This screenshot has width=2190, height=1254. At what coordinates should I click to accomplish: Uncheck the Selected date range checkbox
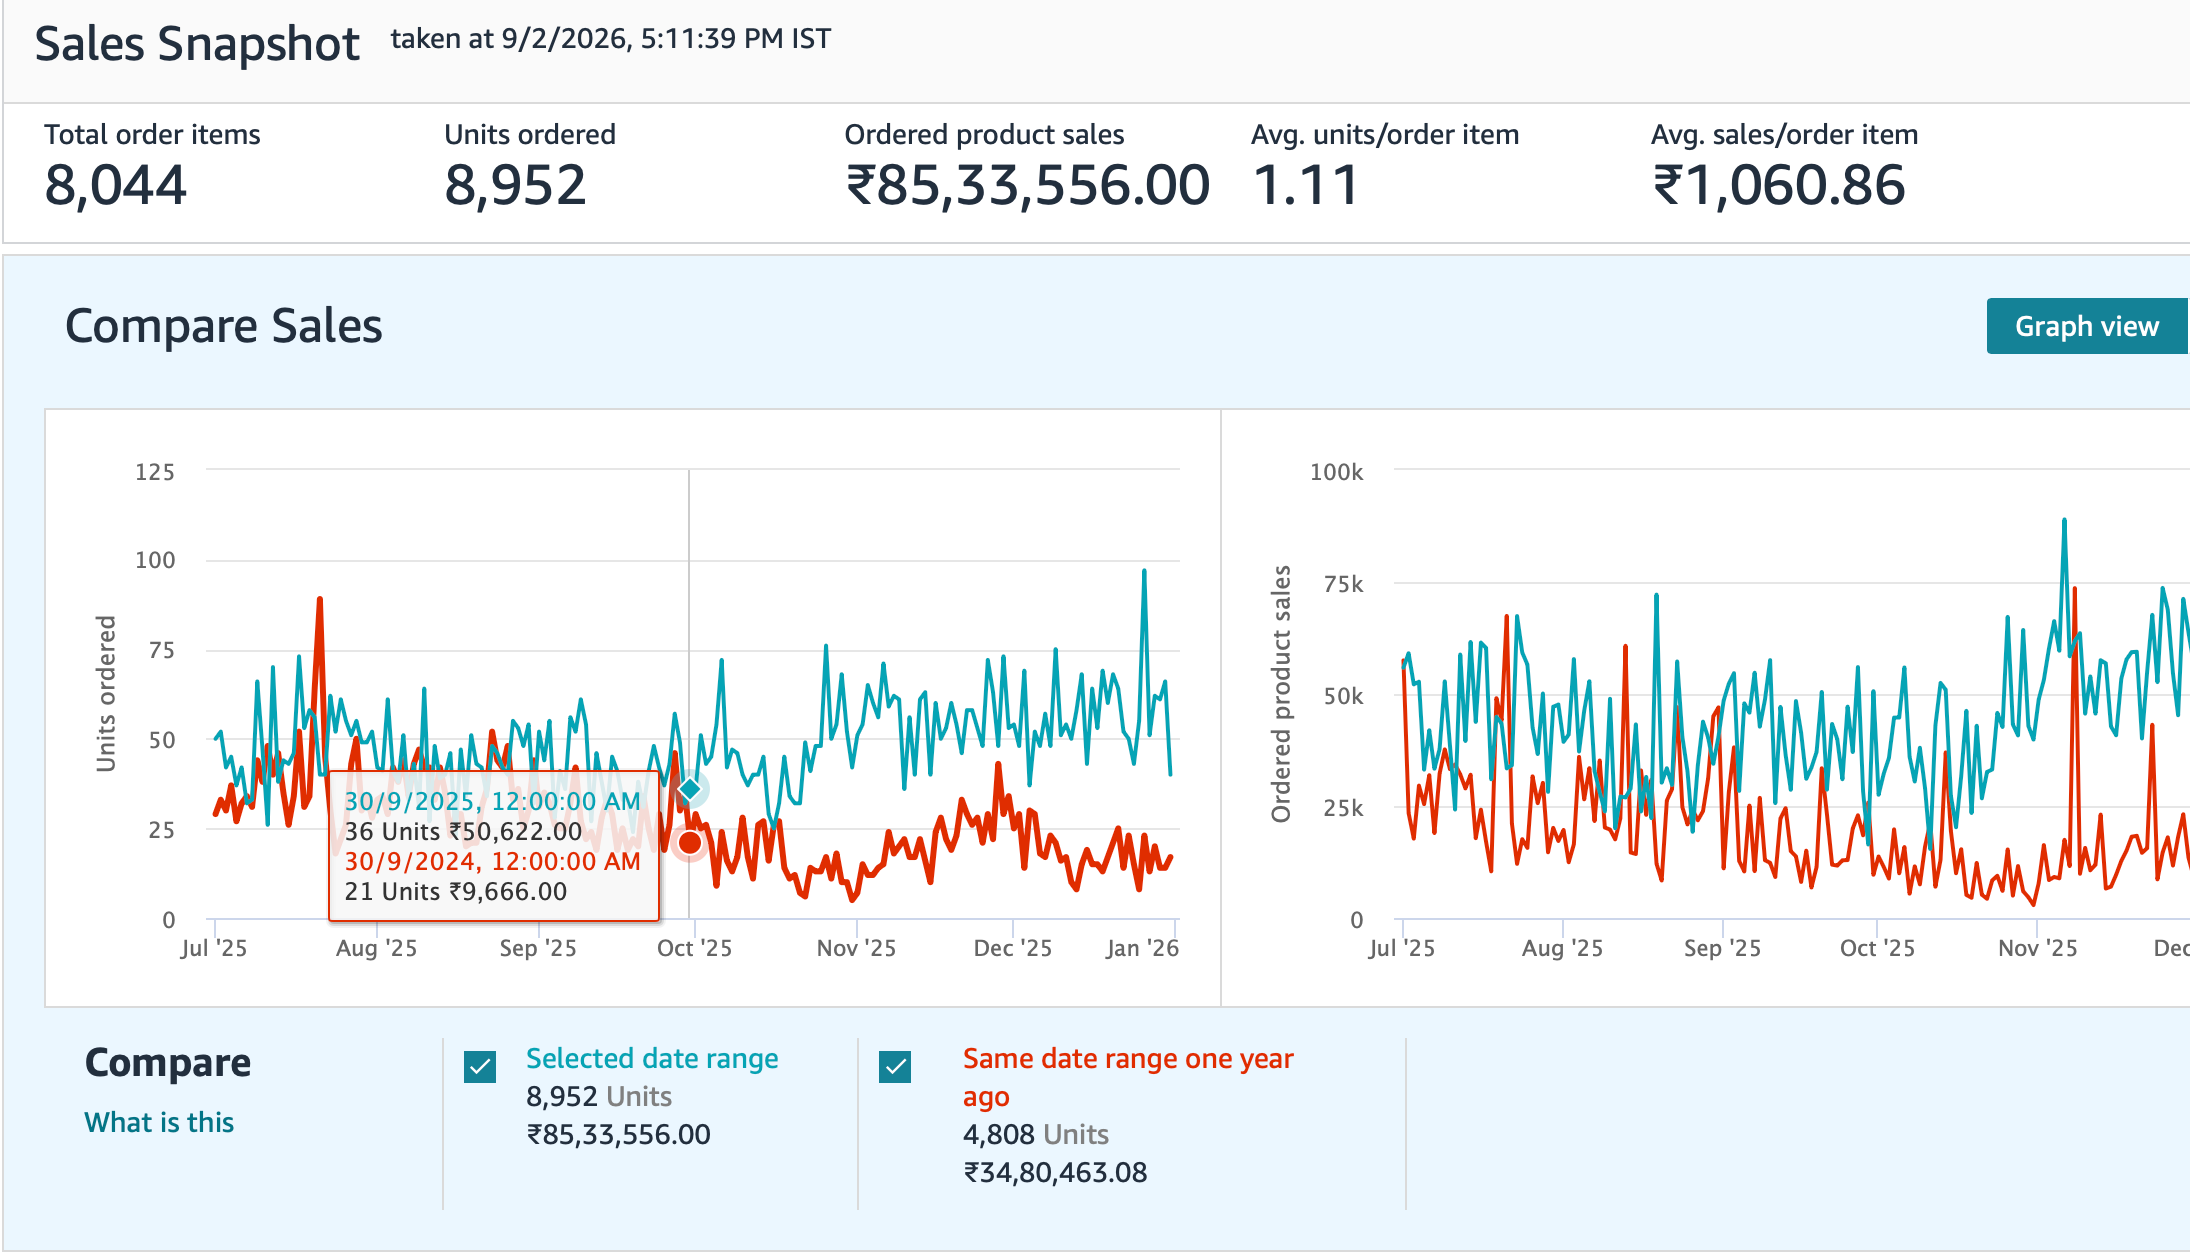(480, 1067)
